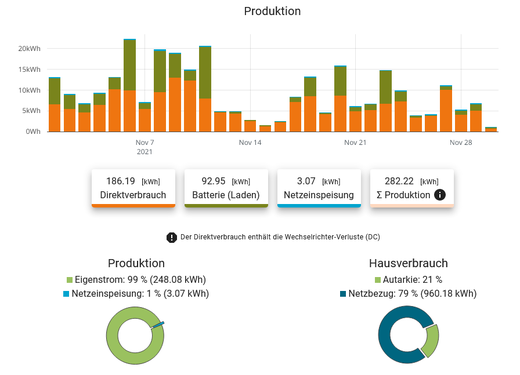The image size is (520, 375).
Task: Click the 10kWh y-axis label
Action: 29,90
